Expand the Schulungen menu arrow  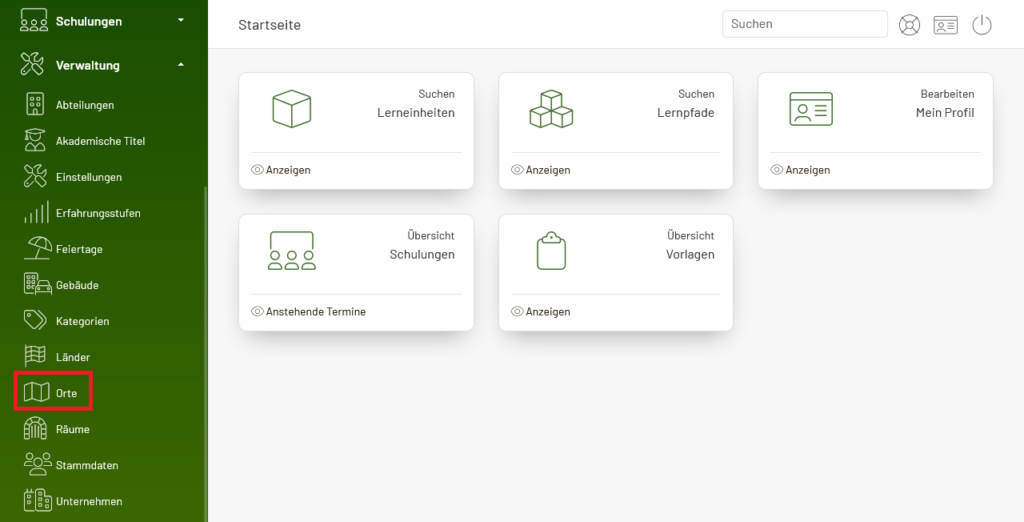point(181,21)
